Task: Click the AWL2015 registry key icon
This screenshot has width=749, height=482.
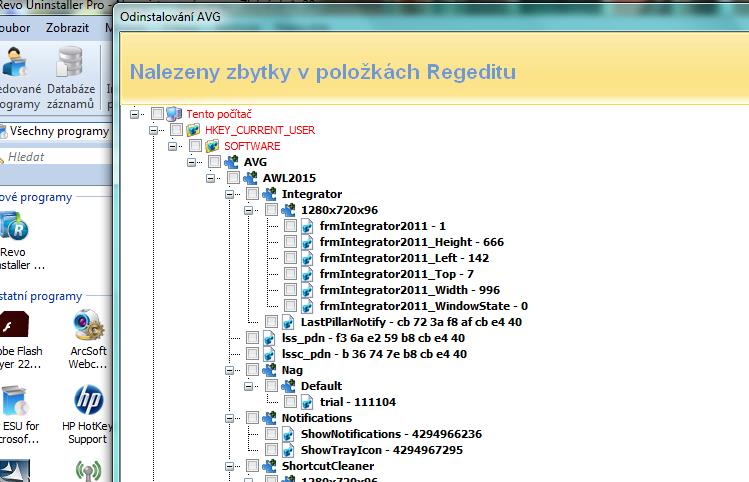Action: [250, 178]
